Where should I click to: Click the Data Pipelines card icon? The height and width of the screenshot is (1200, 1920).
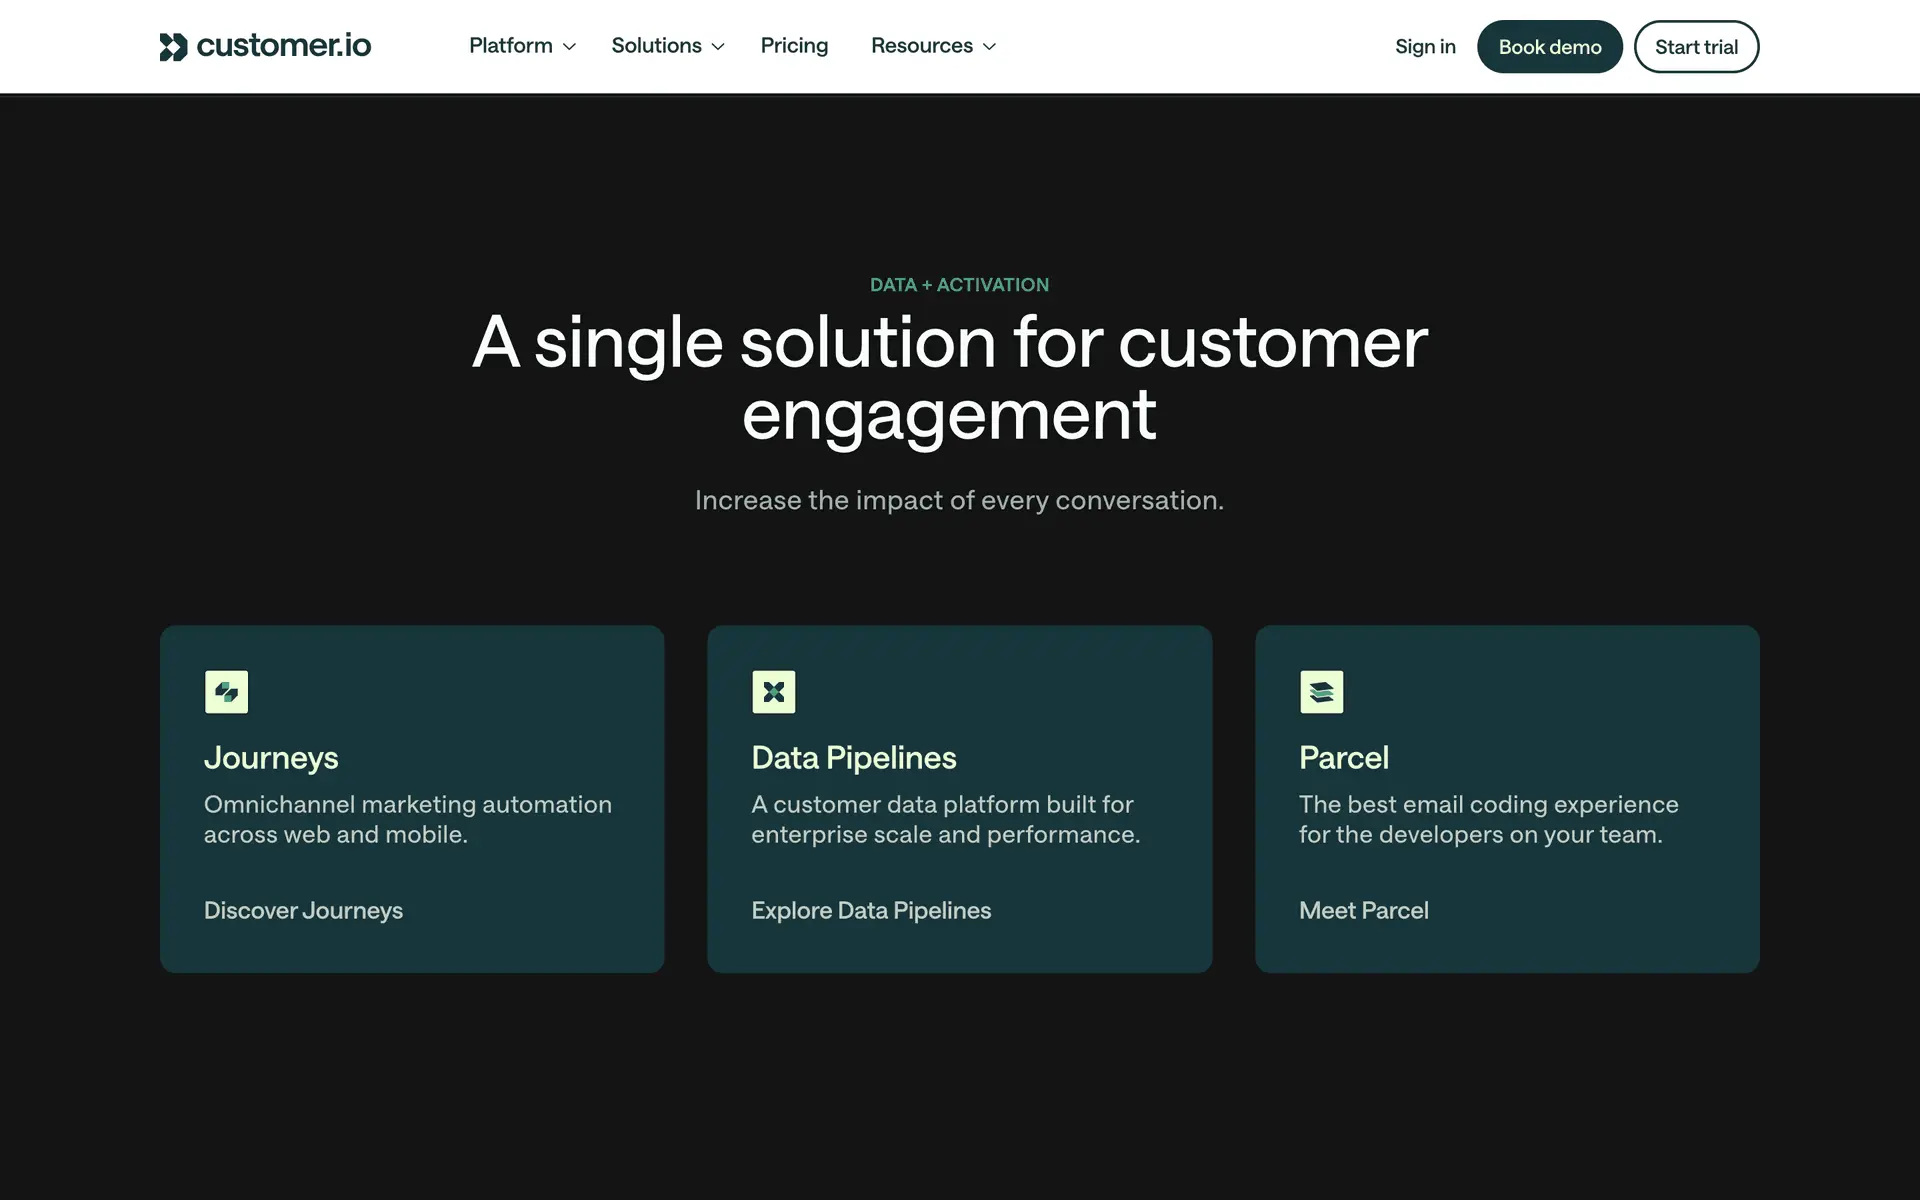[x=773, y=692]
